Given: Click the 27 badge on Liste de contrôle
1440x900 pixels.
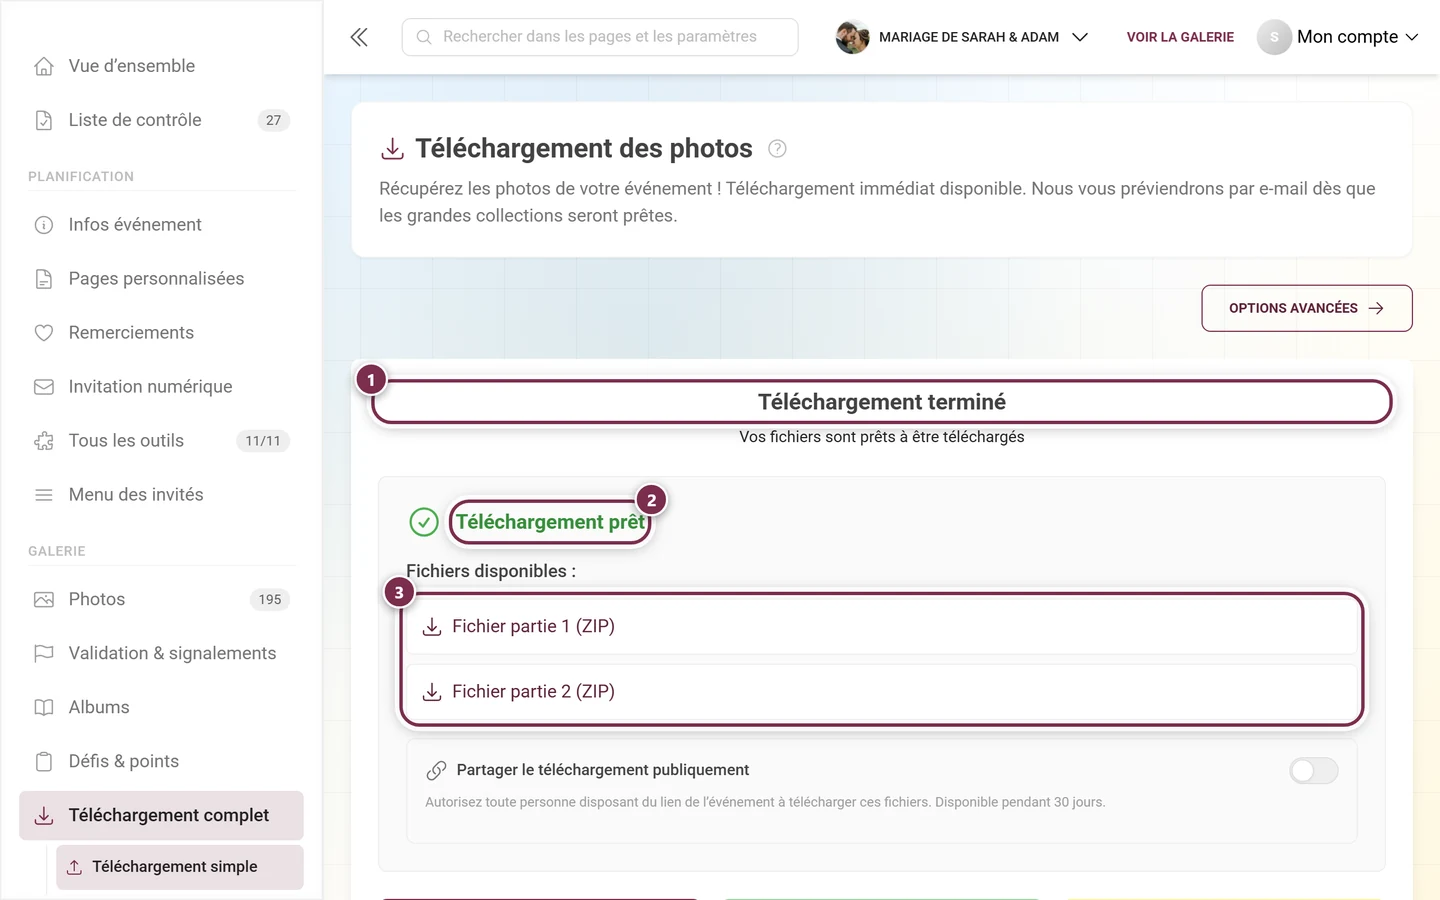Looking at the screenshot, I should 273,120.
